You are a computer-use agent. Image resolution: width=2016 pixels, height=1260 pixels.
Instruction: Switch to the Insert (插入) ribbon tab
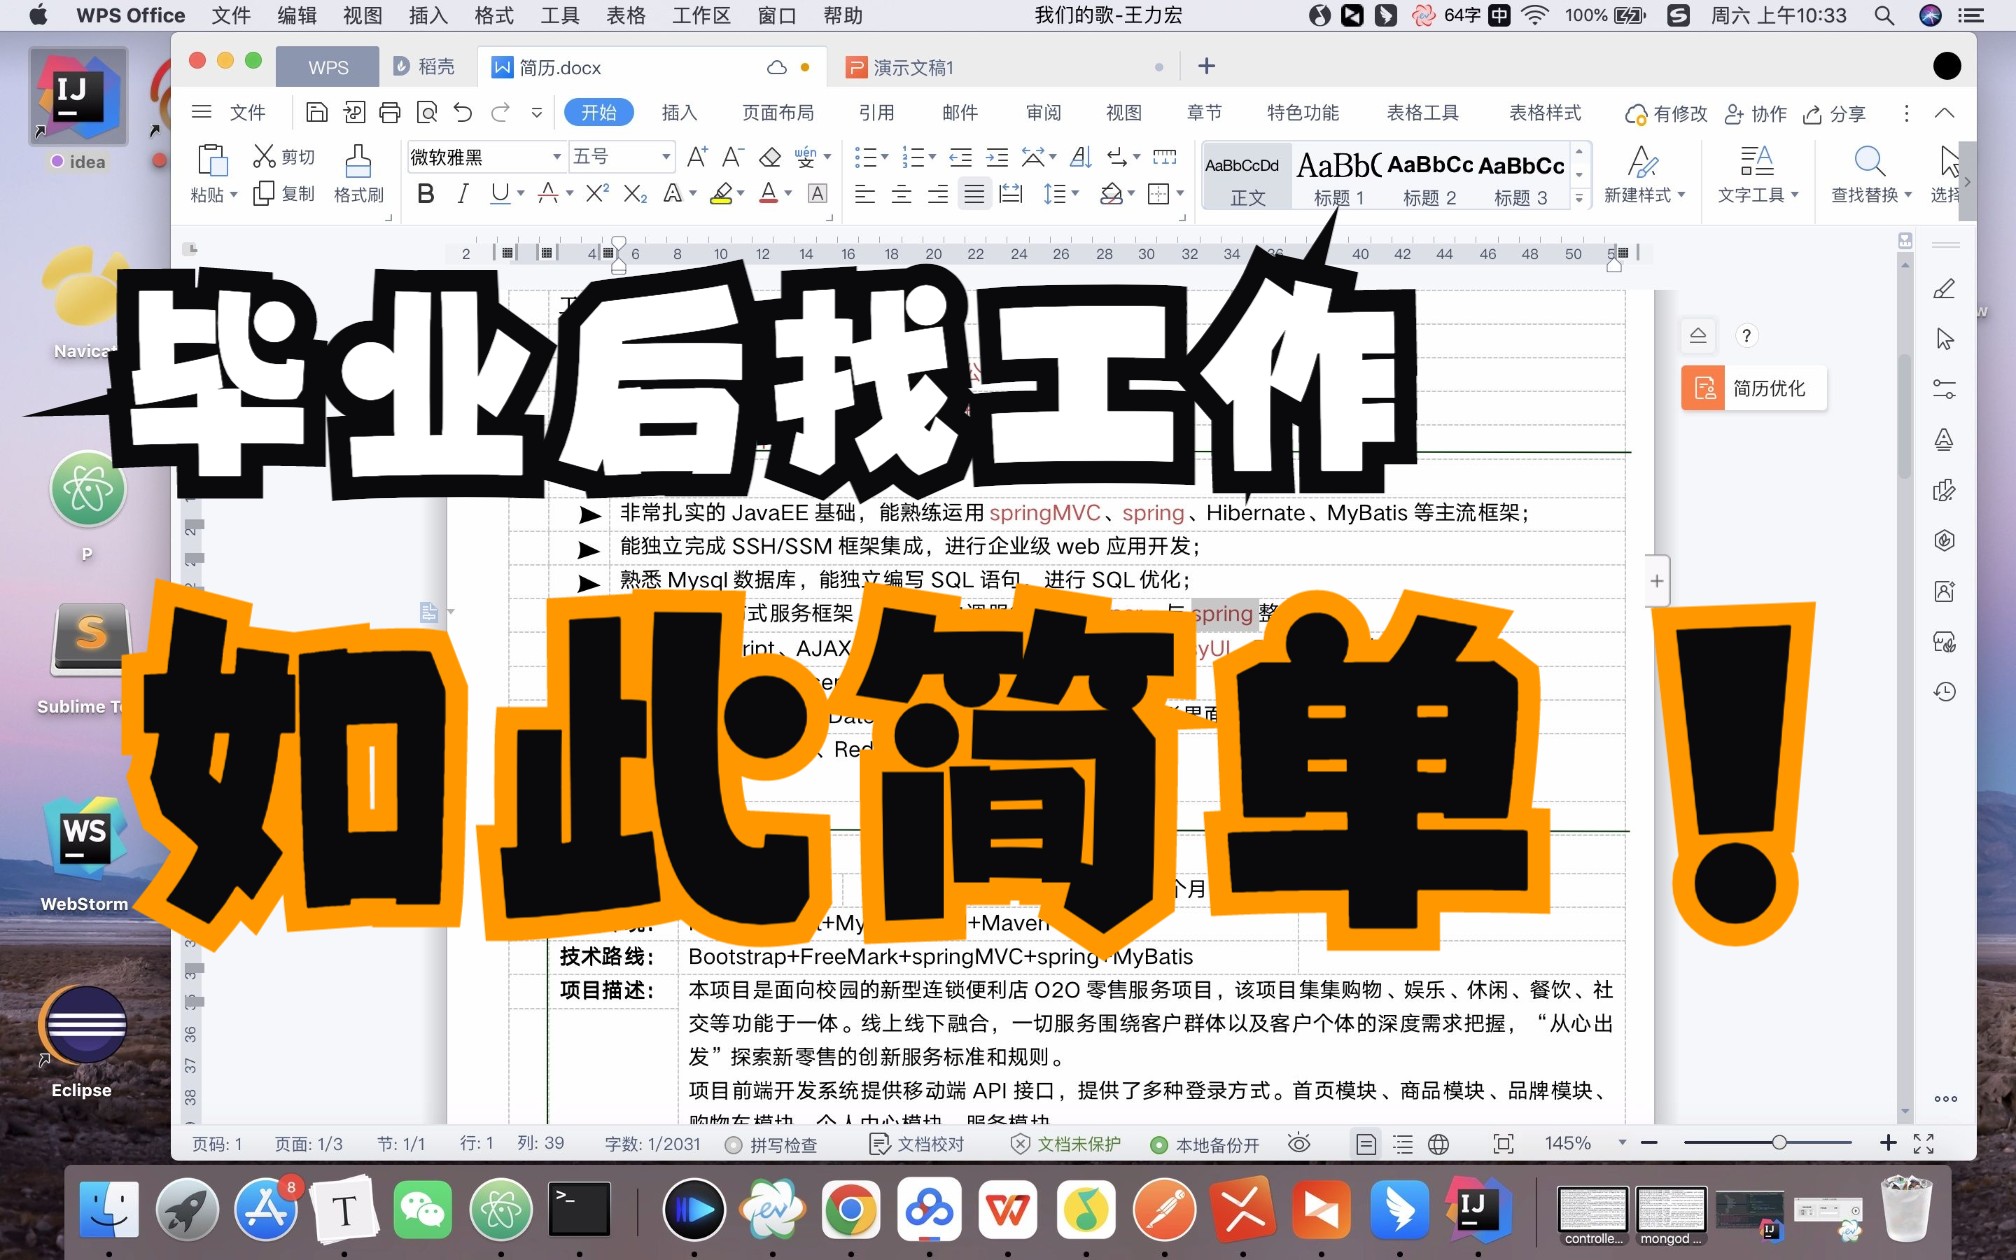[679, 113]
